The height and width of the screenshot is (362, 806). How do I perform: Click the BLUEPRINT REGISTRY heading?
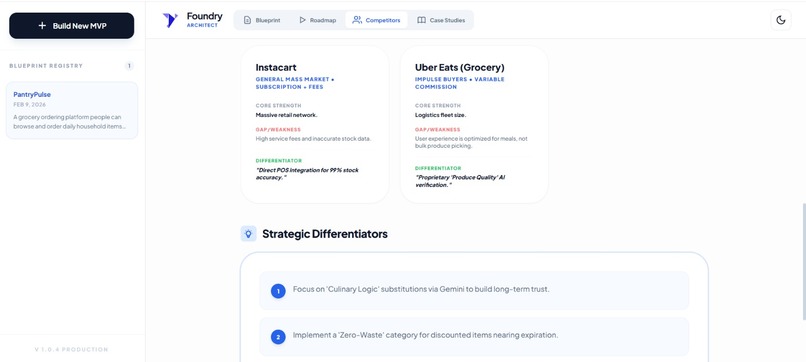pyautogui.click(x=46, y=66)
